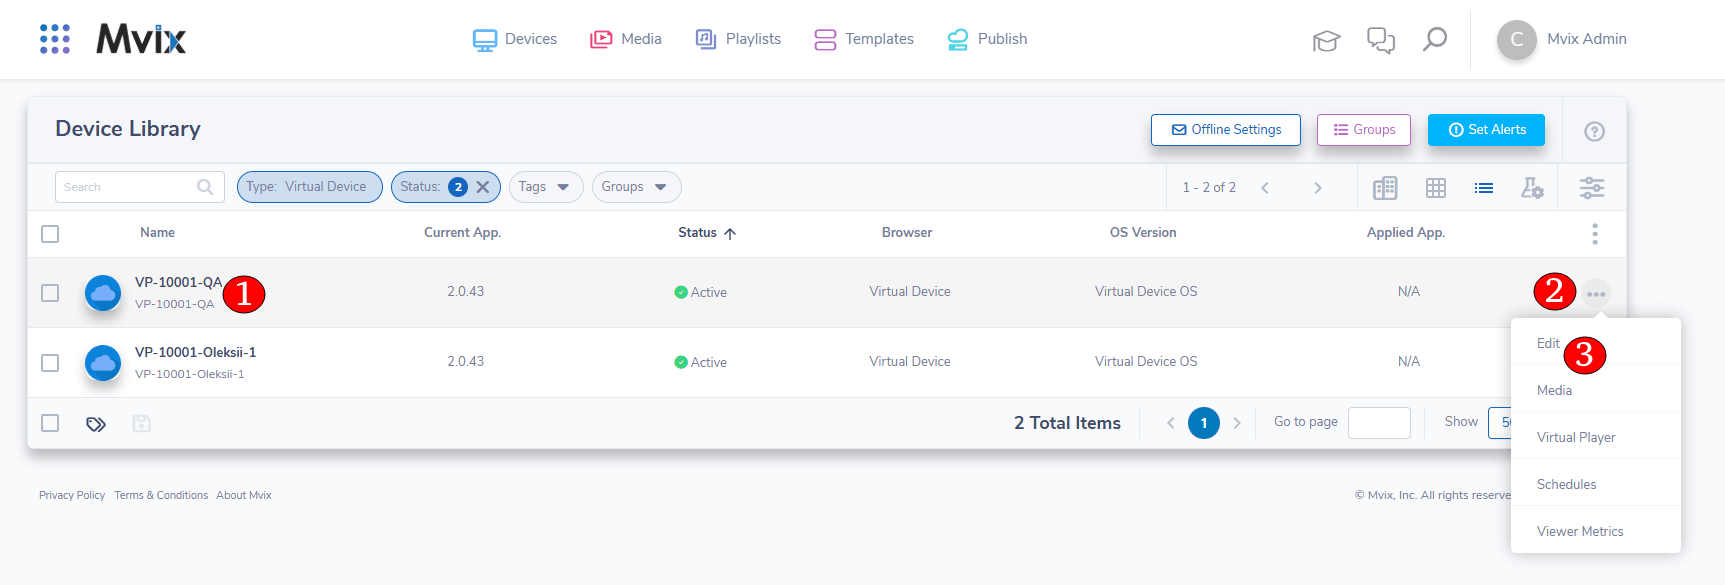Toggle the select-all header checkbox
This screenshot has height=585, width=1725.
[50, 234]
